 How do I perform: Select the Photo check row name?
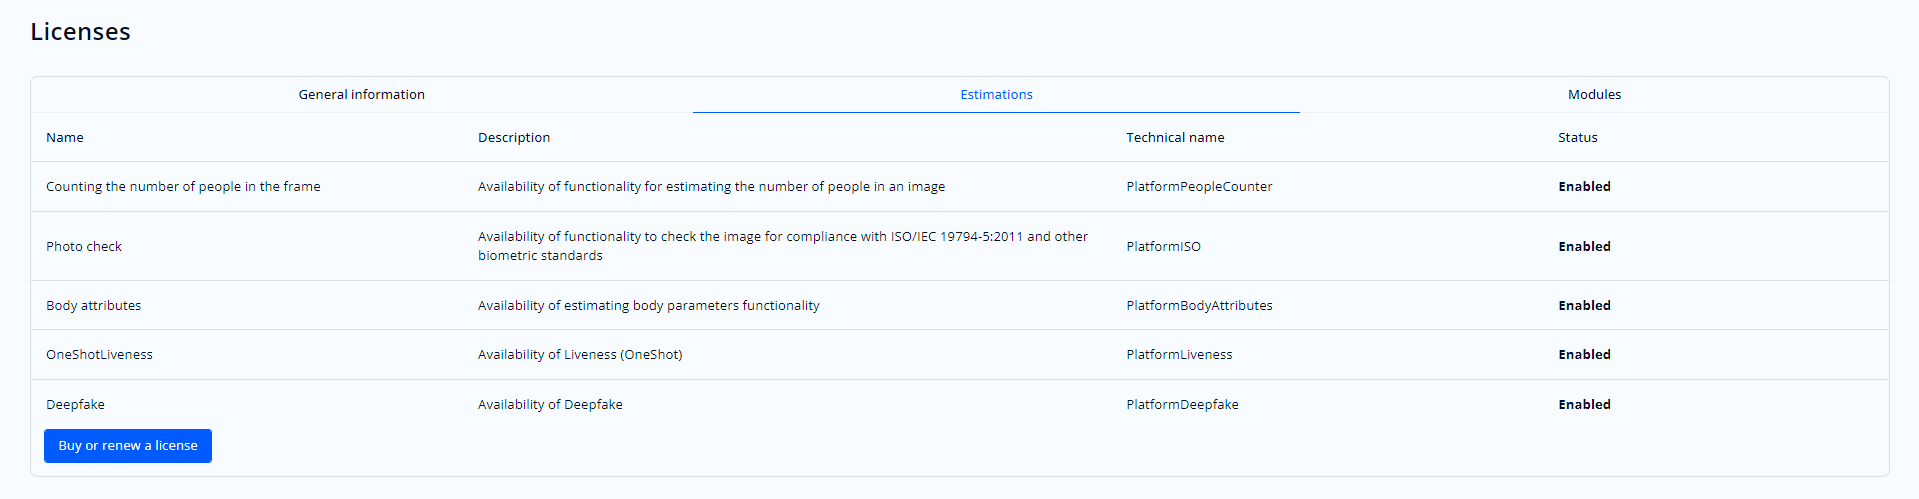(x=84, y=247)
